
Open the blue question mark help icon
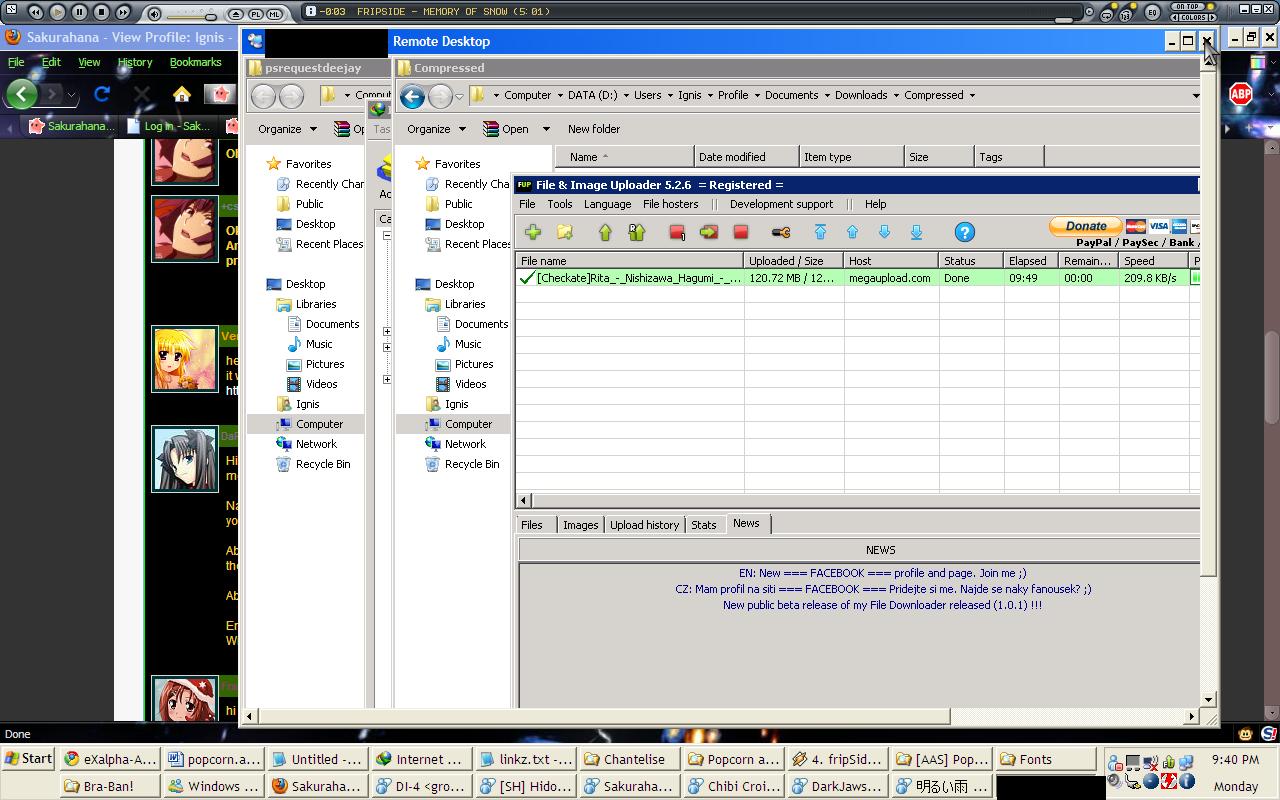coord(964,232)
